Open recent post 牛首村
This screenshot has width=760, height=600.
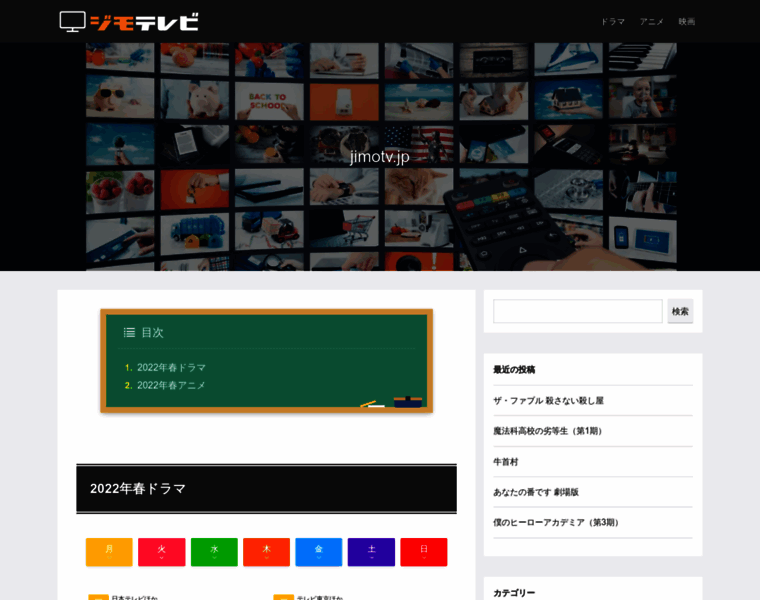tap(506, 462)
